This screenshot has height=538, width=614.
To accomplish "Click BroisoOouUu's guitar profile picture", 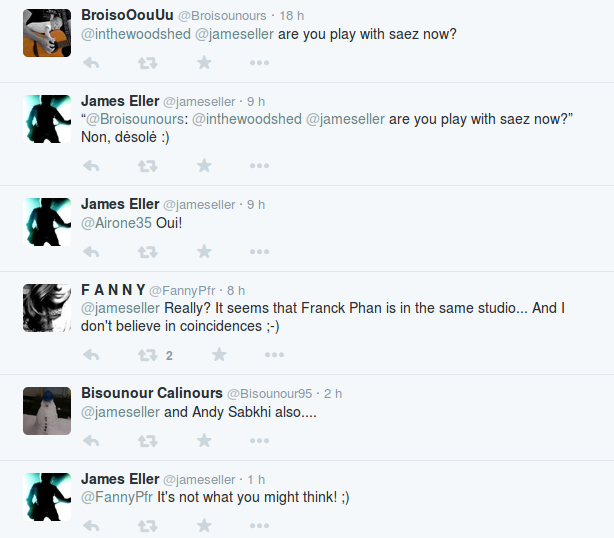I will click(47, 33).
